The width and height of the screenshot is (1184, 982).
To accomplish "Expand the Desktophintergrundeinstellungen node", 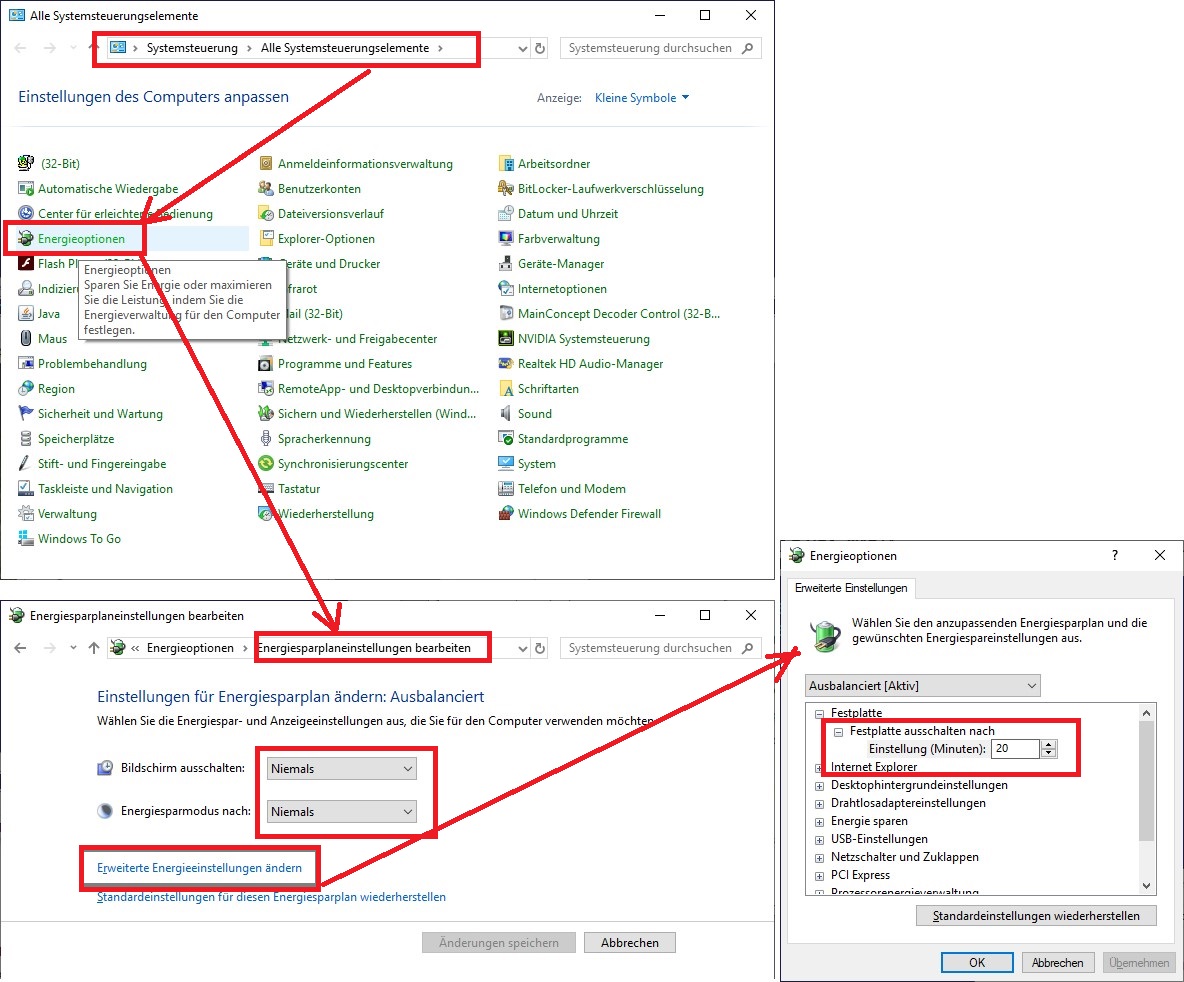I will point(819,786).
